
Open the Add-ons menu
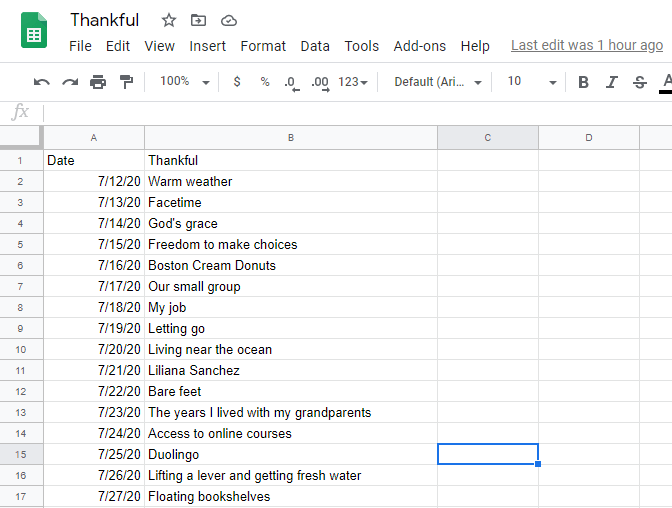pyautogui.click(x=420, y=46)
